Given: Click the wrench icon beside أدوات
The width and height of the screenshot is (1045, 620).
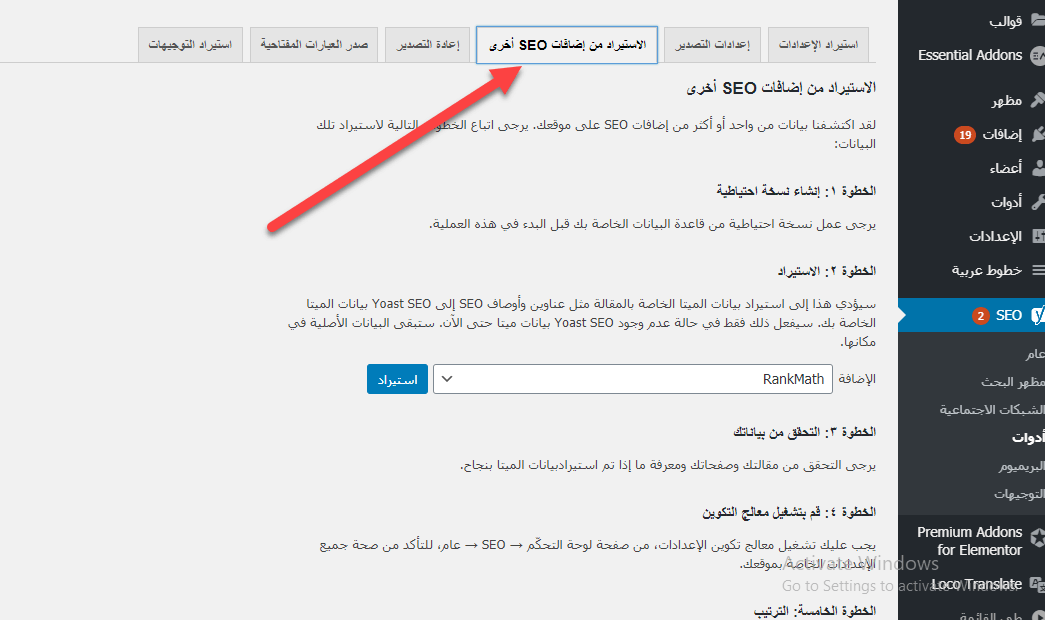Looking at the screenshot, I should [x=1038, y=202].
